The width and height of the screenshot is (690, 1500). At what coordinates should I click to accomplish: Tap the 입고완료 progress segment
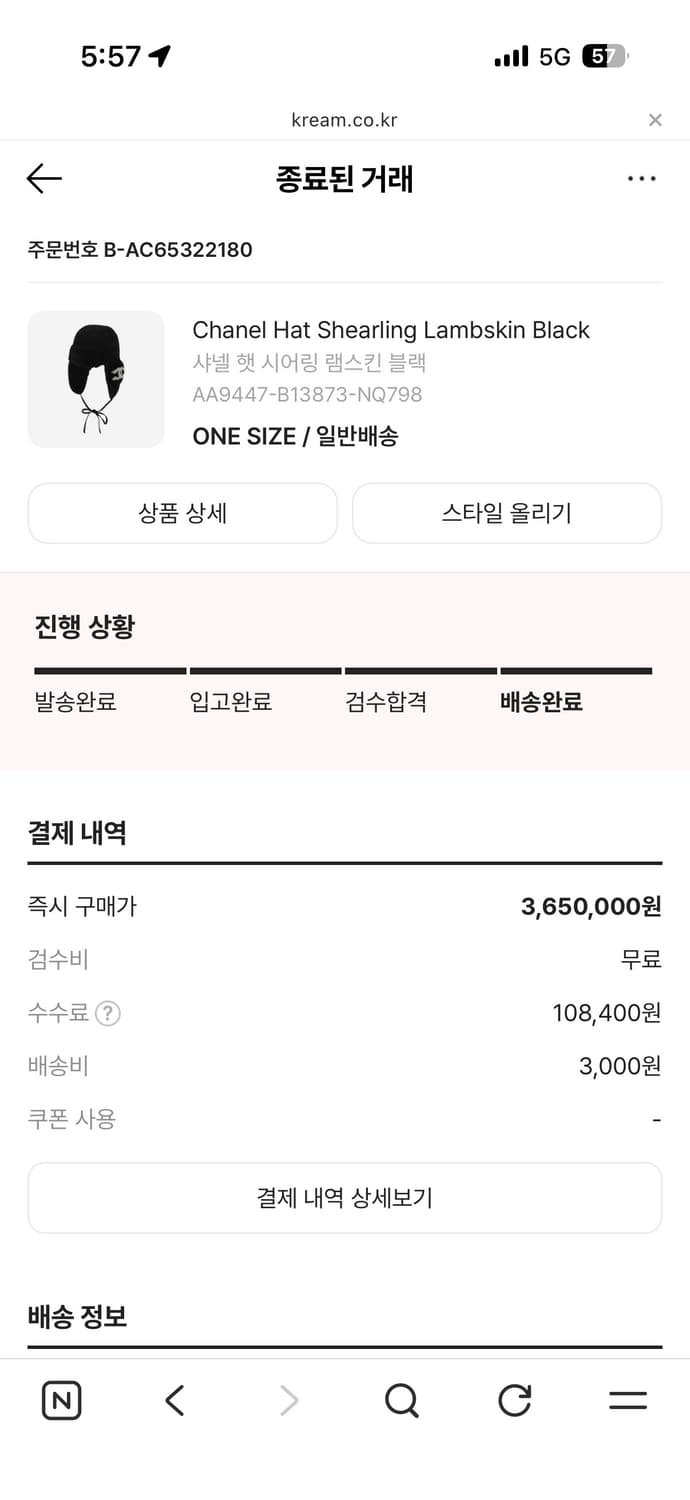click(232, 701)
